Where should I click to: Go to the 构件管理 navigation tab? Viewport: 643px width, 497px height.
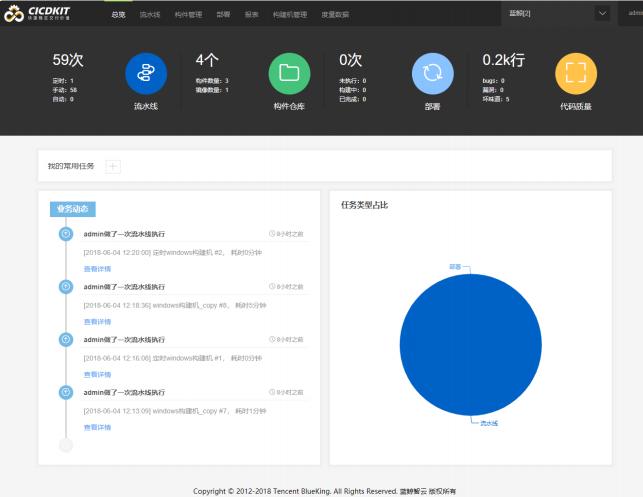click(188, 15)
